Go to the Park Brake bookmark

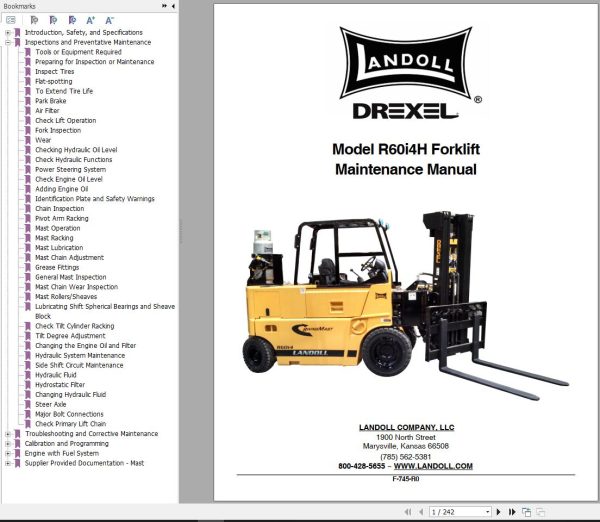51,101
